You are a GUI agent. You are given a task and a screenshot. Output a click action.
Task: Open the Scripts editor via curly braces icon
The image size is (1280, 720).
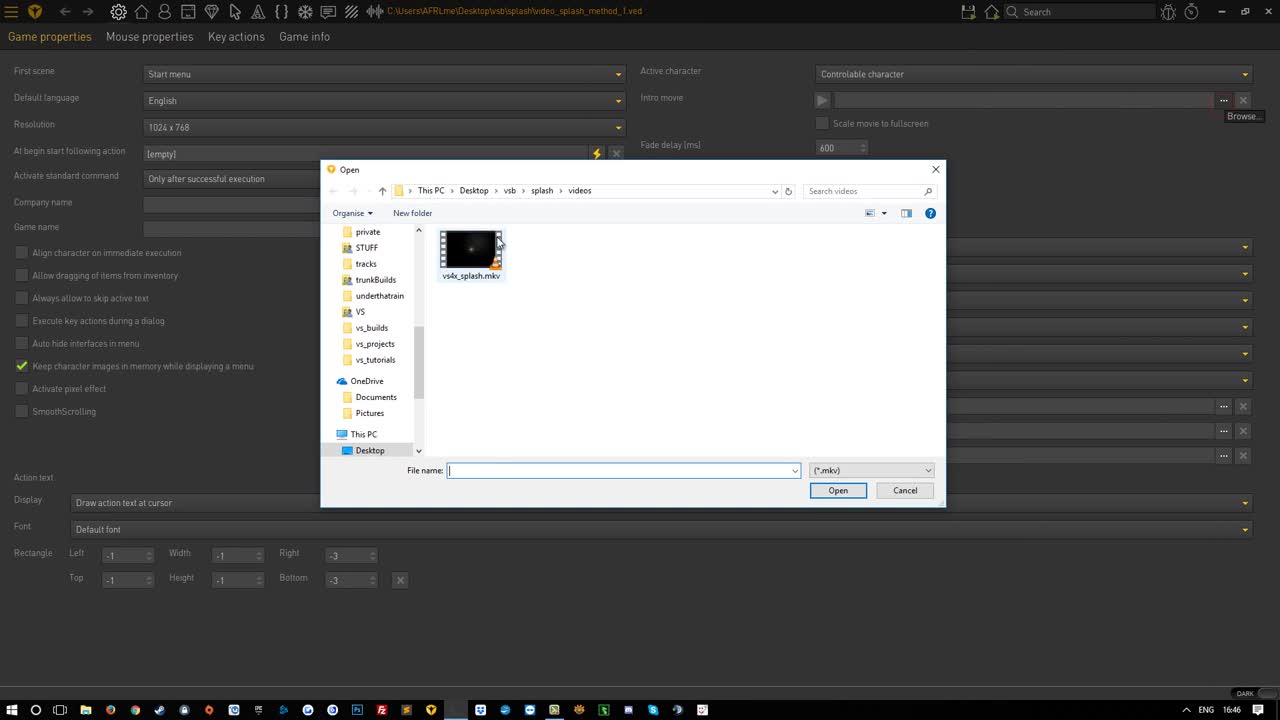coord(282,11)
